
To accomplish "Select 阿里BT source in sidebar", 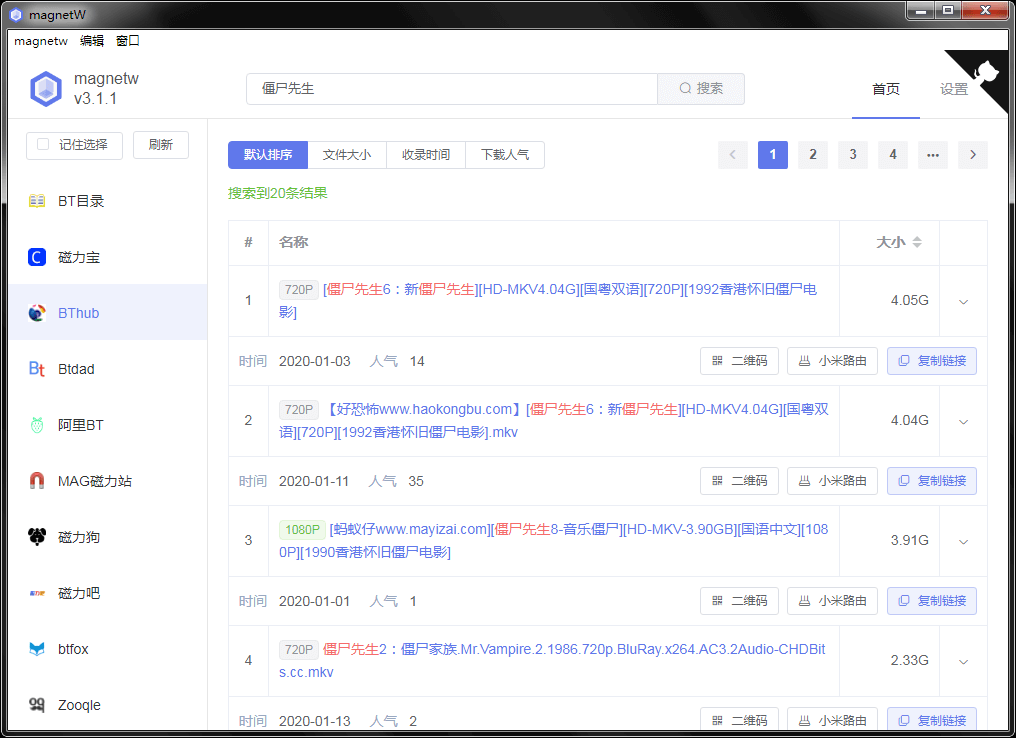I will (x=108, y=425).
